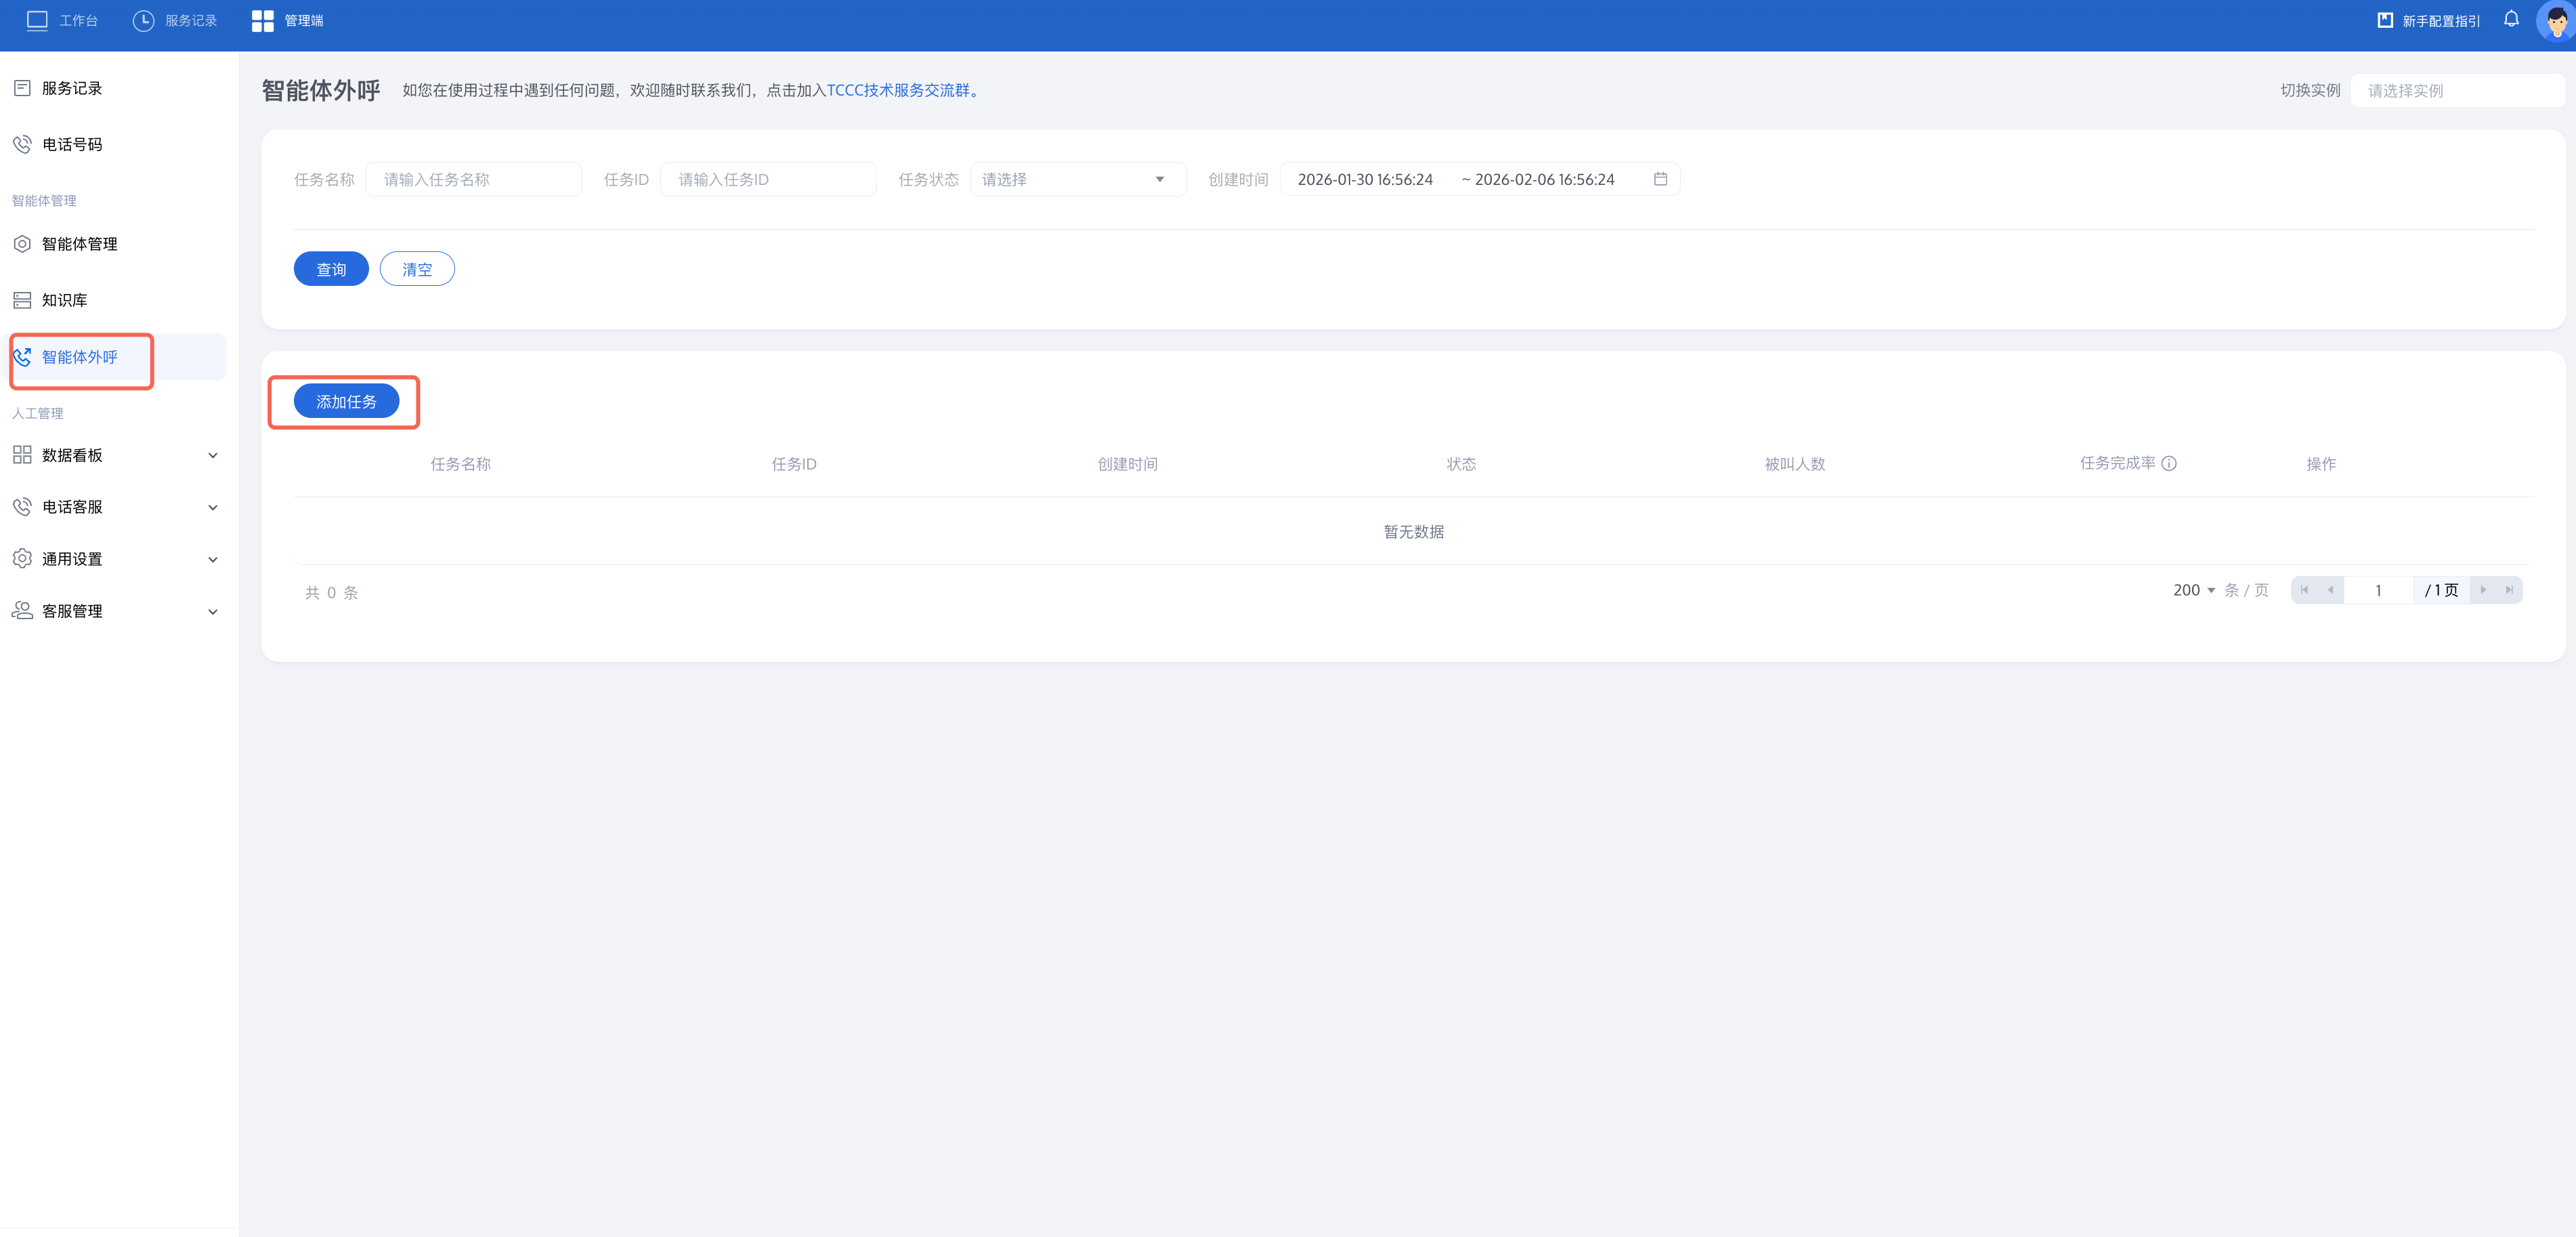Click the calendar icon in date range

[1660, 179]
